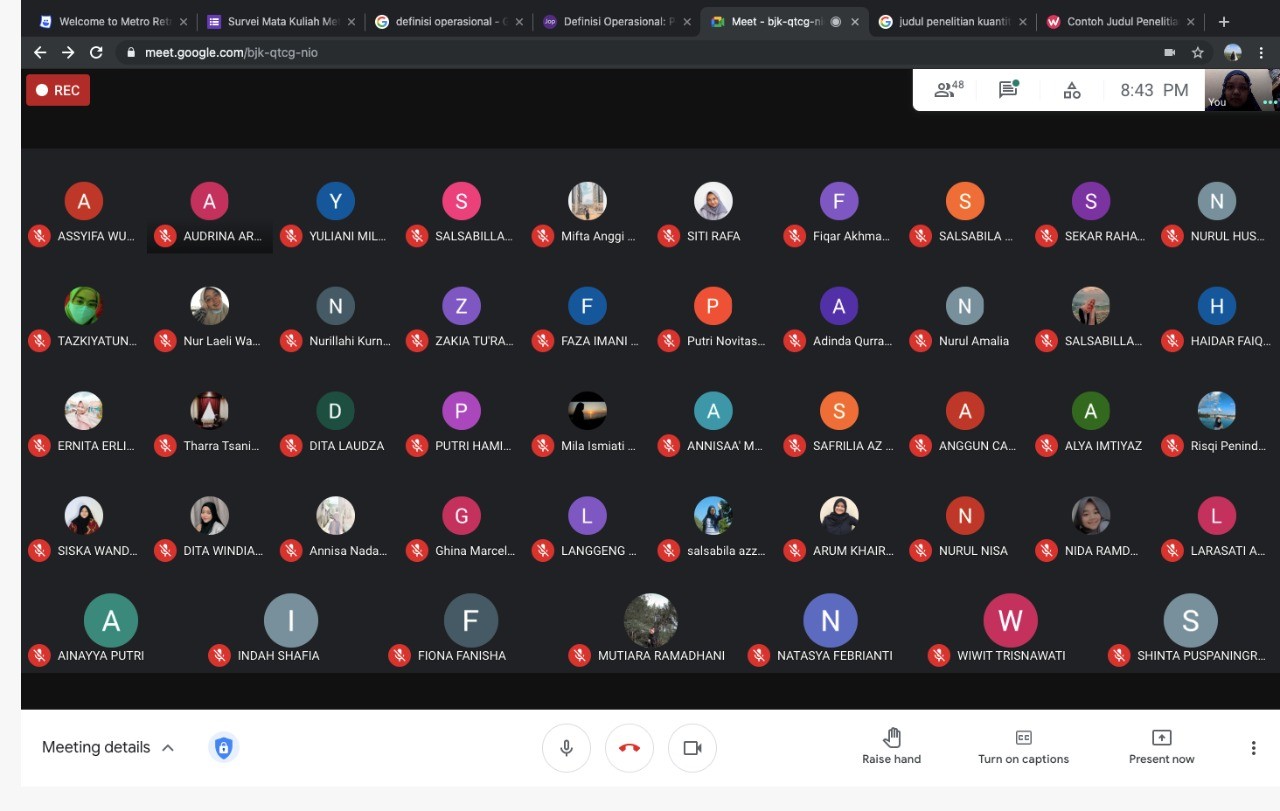Go back using the browser back arrow

click(x=40, y=52)
